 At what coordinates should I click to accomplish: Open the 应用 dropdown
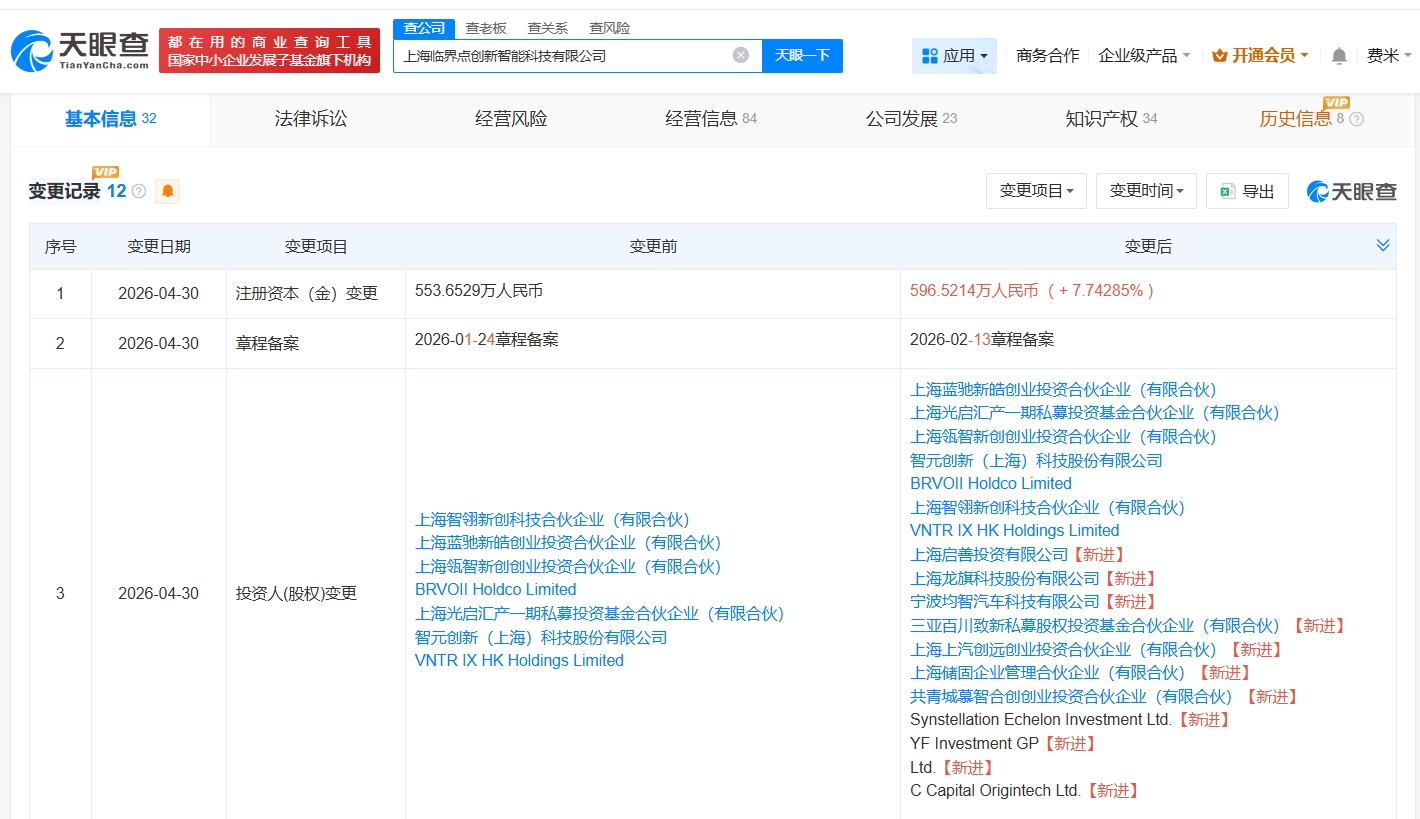(x=954, y=56)
